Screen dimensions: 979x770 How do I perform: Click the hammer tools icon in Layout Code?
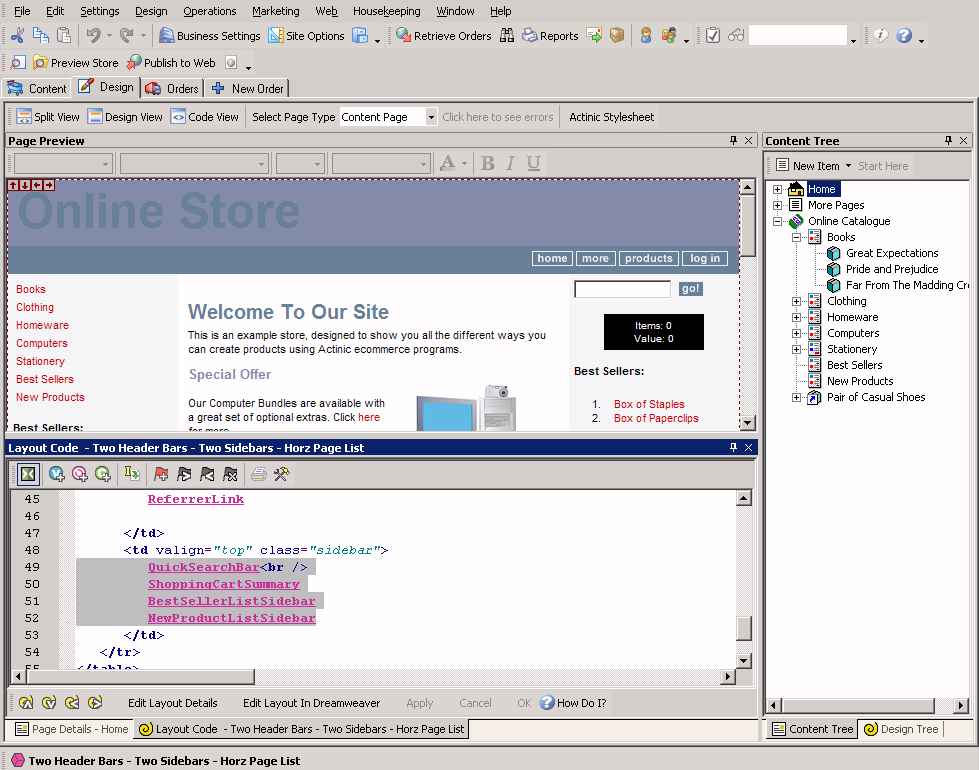click(281, 474)
